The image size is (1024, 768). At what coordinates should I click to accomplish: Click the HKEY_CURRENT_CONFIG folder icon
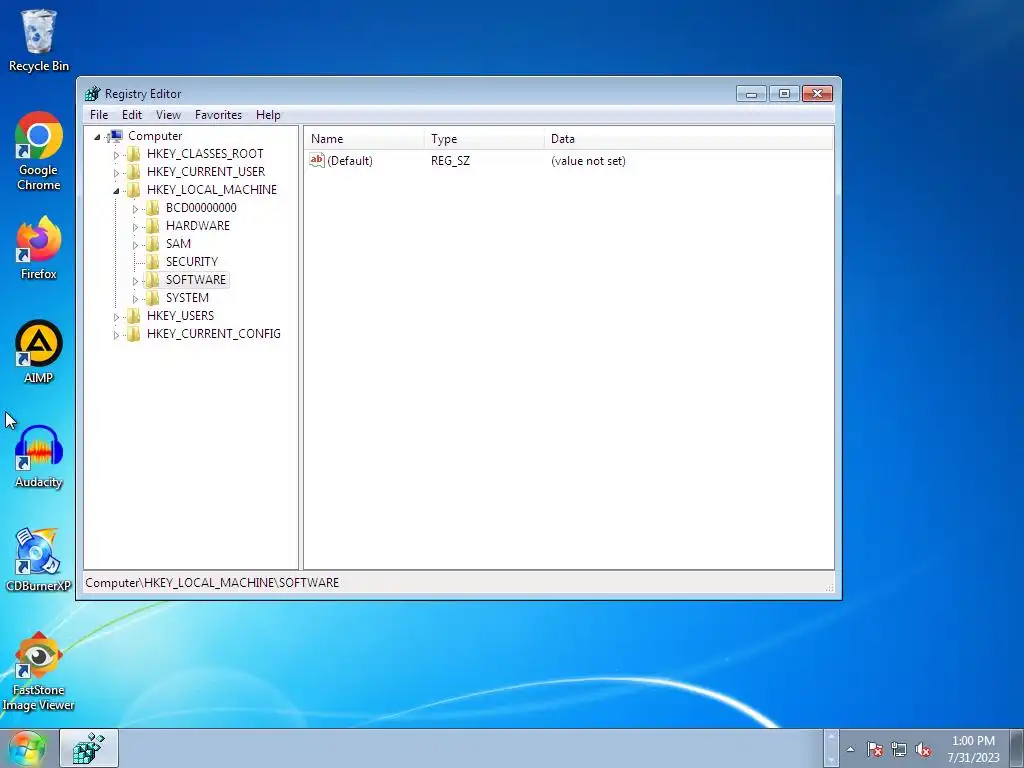(134, 334)
